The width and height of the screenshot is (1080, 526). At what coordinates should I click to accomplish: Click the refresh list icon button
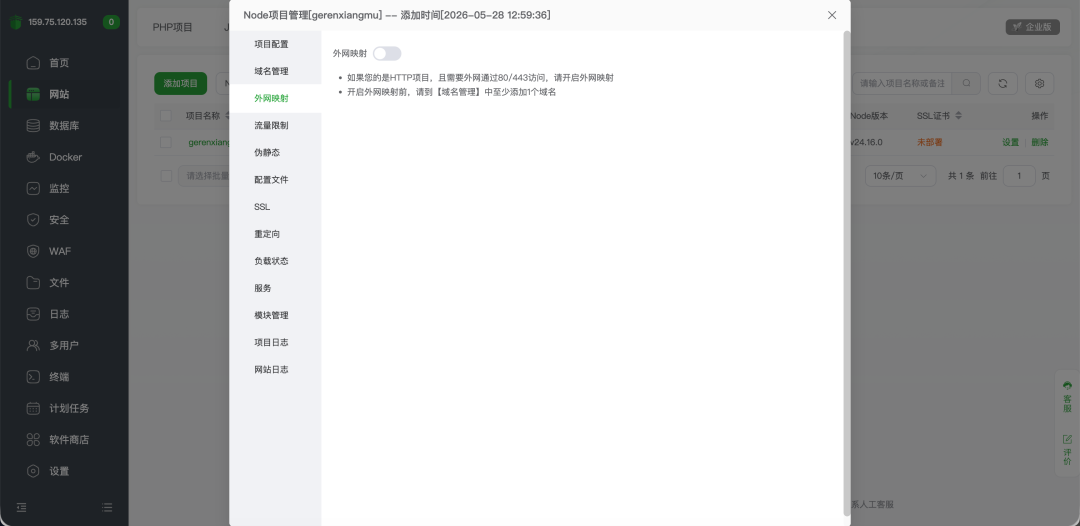point(1003,83)
